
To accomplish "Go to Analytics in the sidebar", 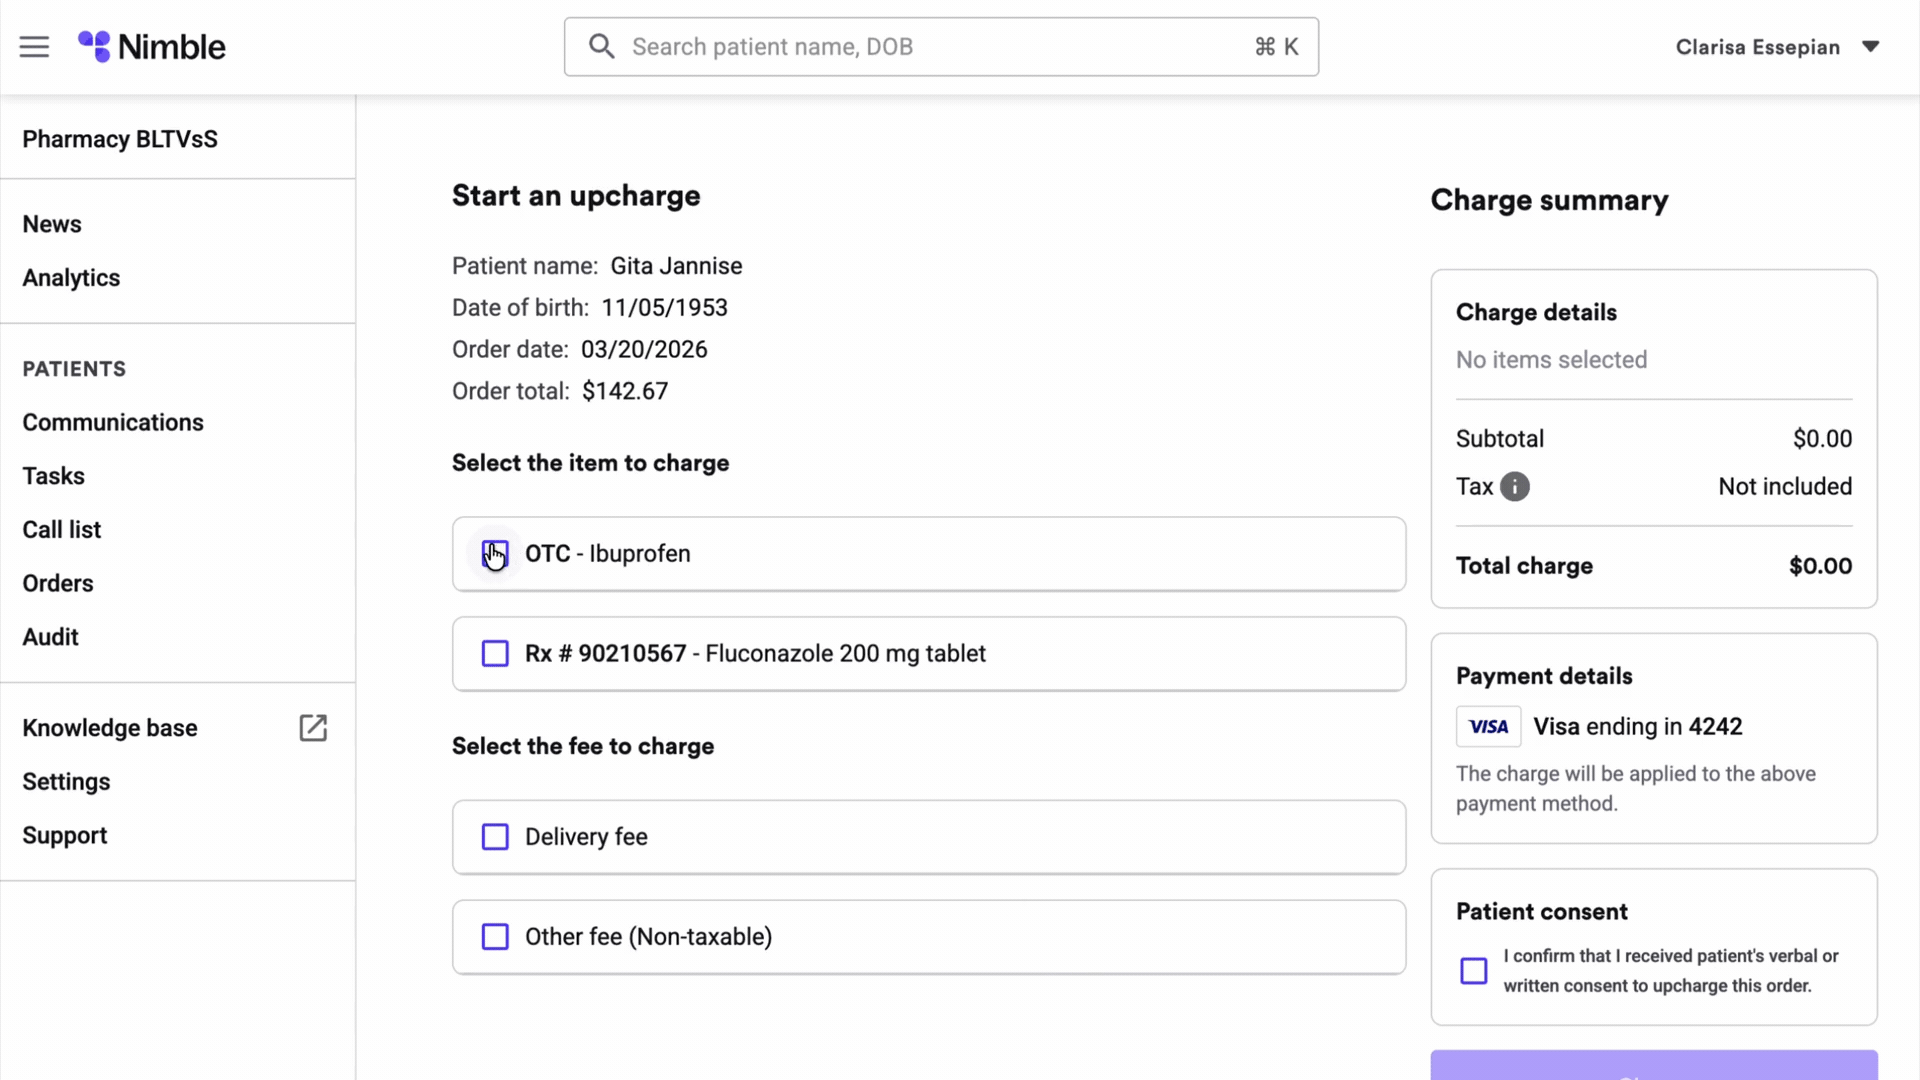I will click(71, 278).
